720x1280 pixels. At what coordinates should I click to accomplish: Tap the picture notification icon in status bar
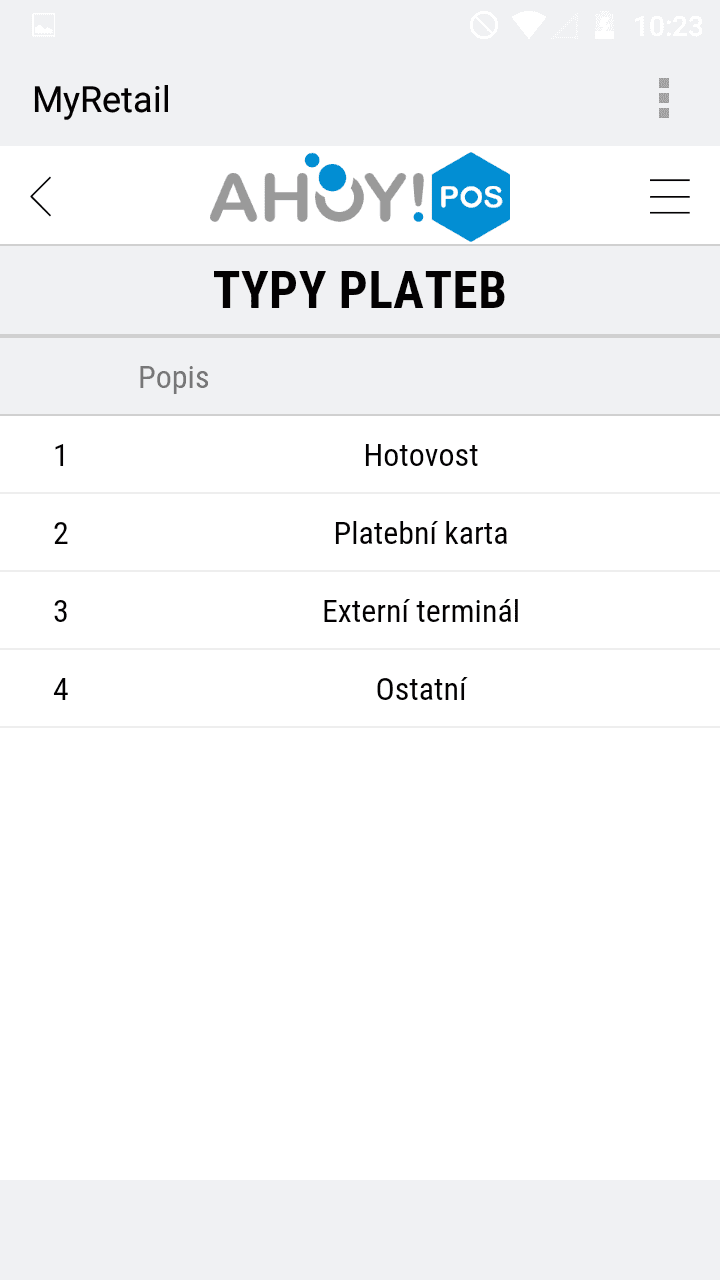tap(43, 26)
